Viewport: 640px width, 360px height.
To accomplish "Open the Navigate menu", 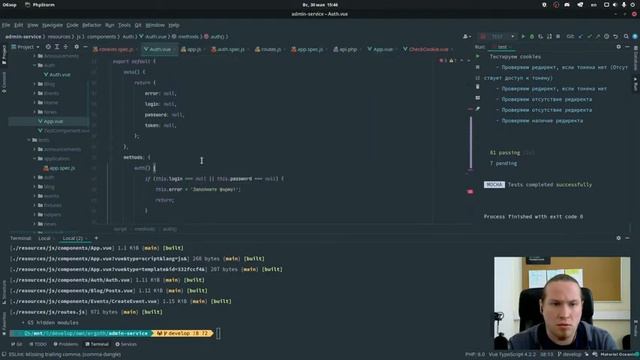I will [52, 25].
